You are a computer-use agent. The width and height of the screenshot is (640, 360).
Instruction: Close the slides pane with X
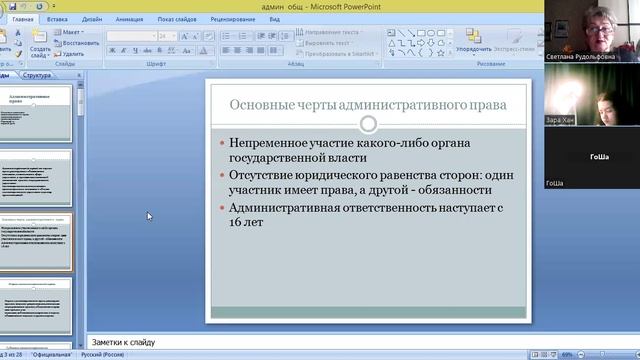pos(79,75)
